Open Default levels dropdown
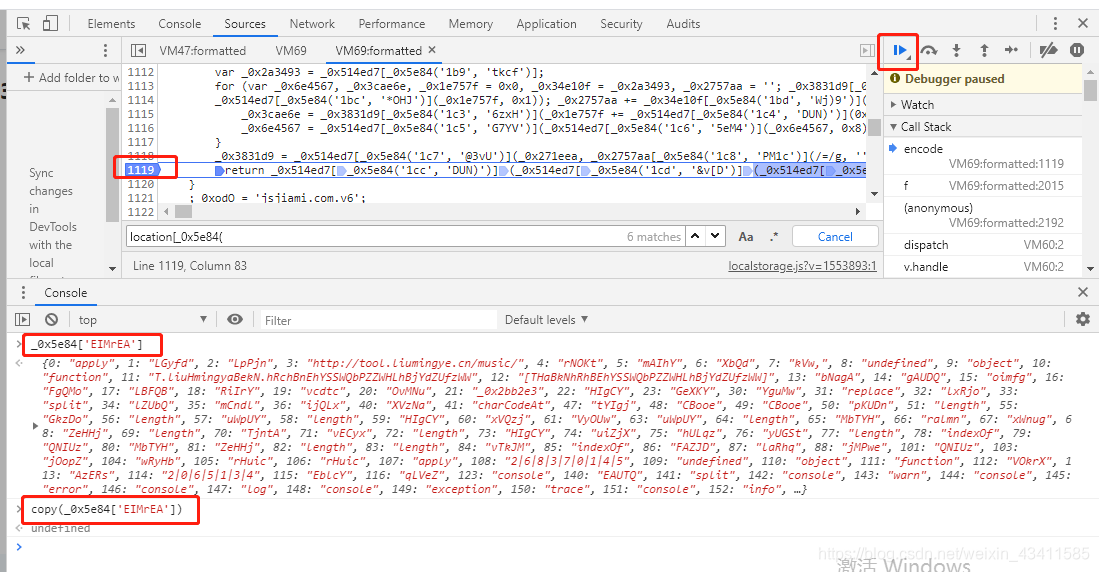This screenshot has height=572, width=1099. point(546,320)
